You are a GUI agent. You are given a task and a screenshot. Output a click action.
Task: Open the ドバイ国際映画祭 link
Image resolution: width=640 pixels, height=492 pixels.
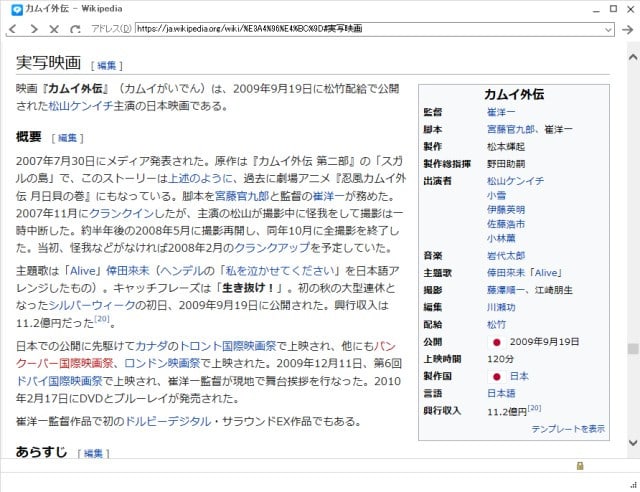59,381
